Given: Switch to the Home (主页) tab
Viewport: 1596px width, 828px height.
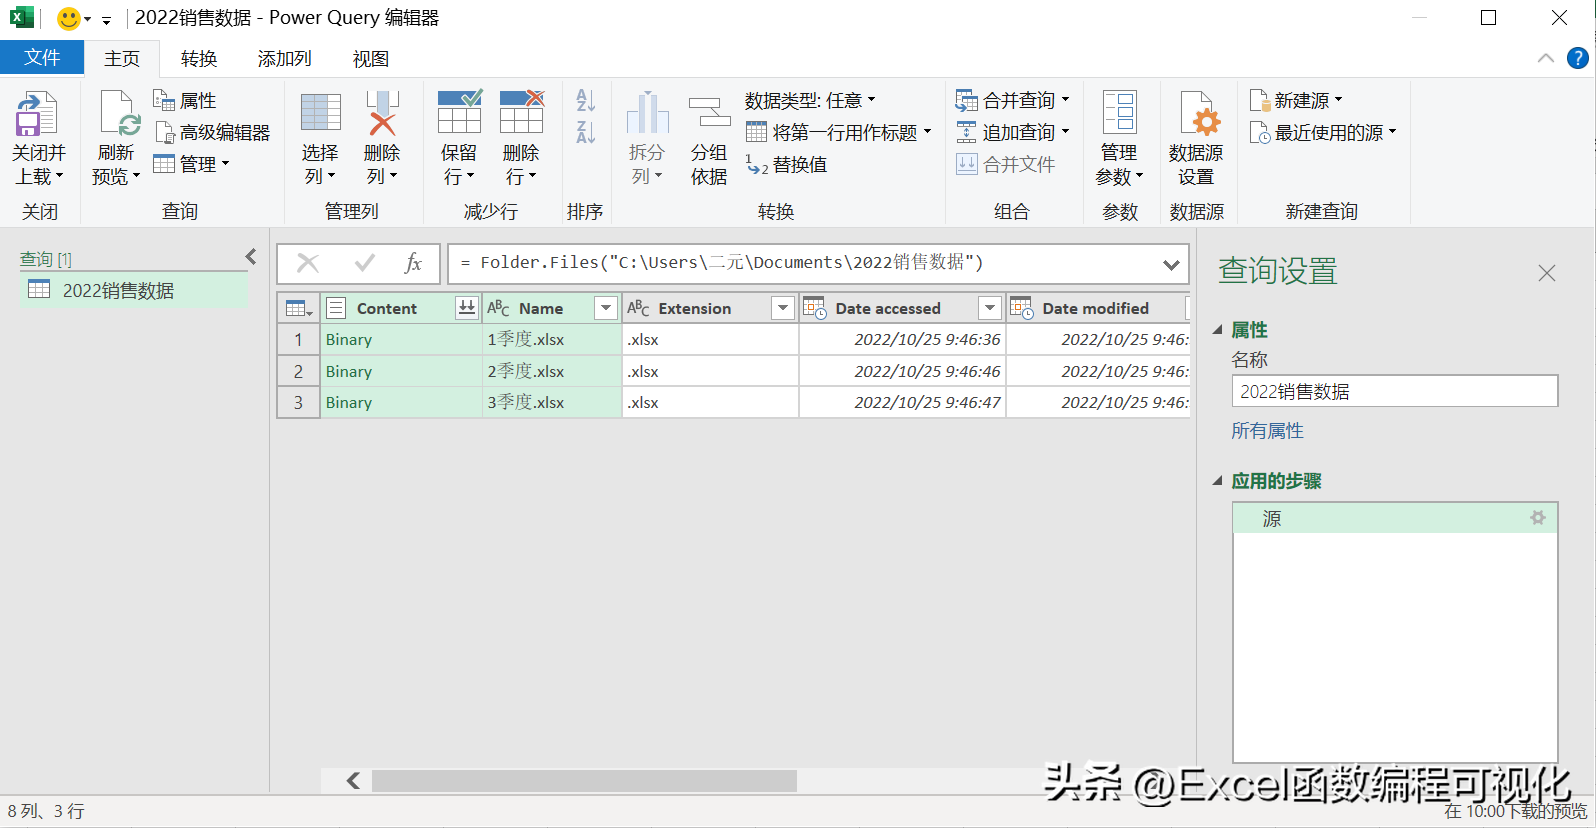Looking at the screenshot, I should (x=122, y=59).
